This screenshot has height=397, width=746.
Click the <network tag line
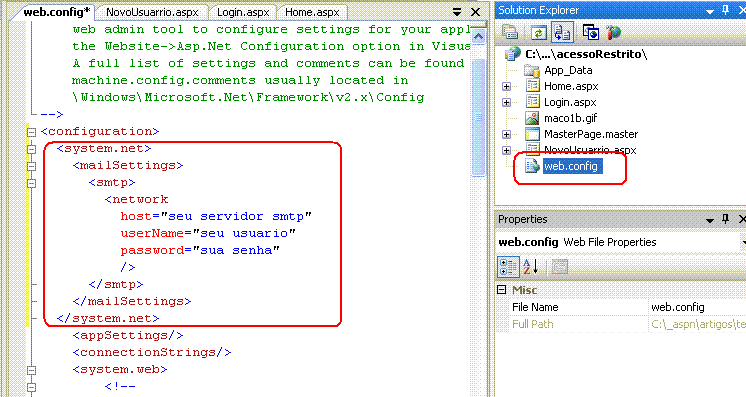(x=137, y=199)
